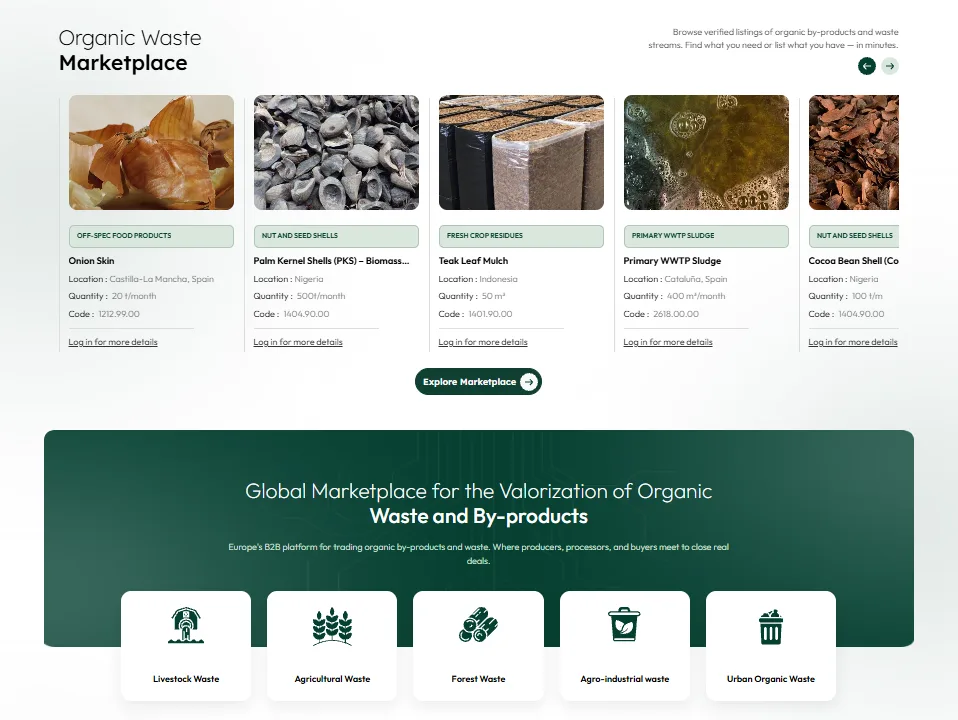The image size is (958, 720).
Task: Select the Fresh Crop Residues category tag
Action: (521, 236)
